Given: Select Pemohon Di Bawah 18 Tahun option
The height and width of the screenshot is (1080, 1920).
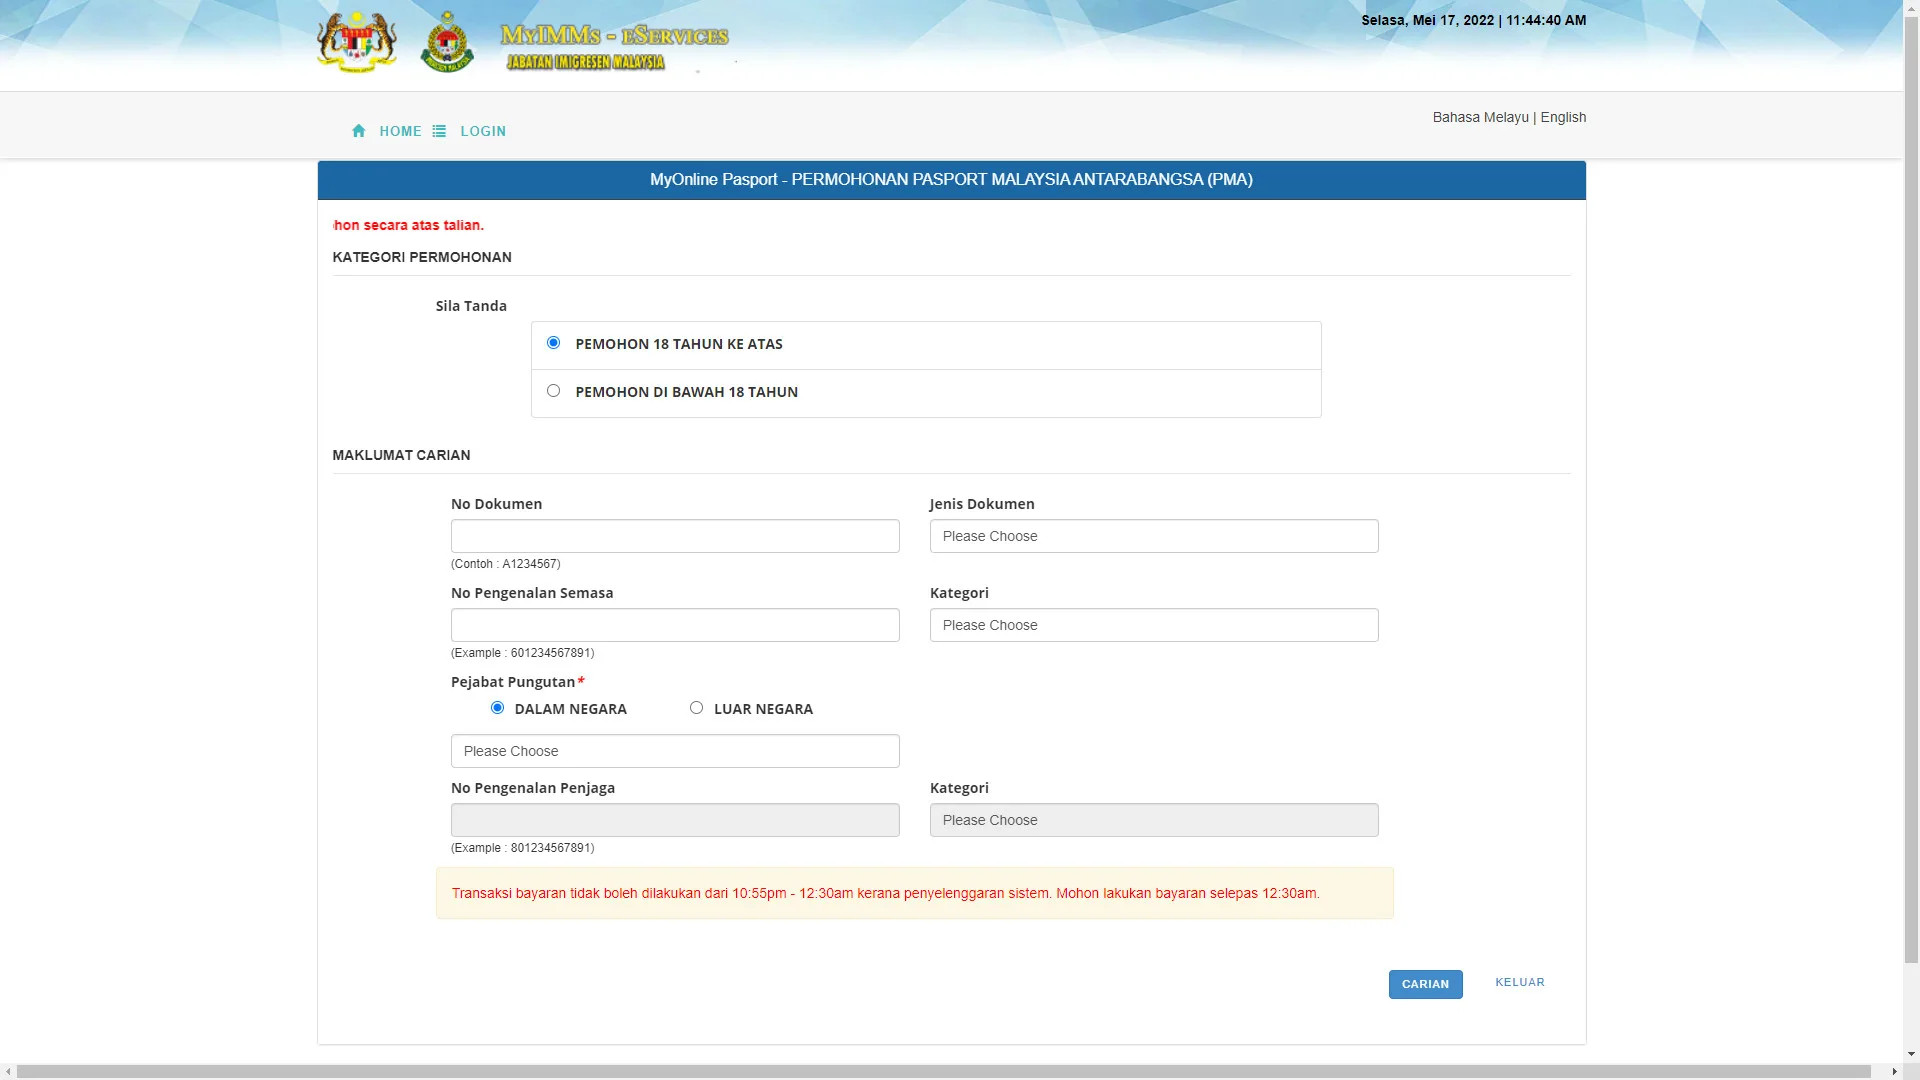Looking at the screenshot, I should [553, 391].
